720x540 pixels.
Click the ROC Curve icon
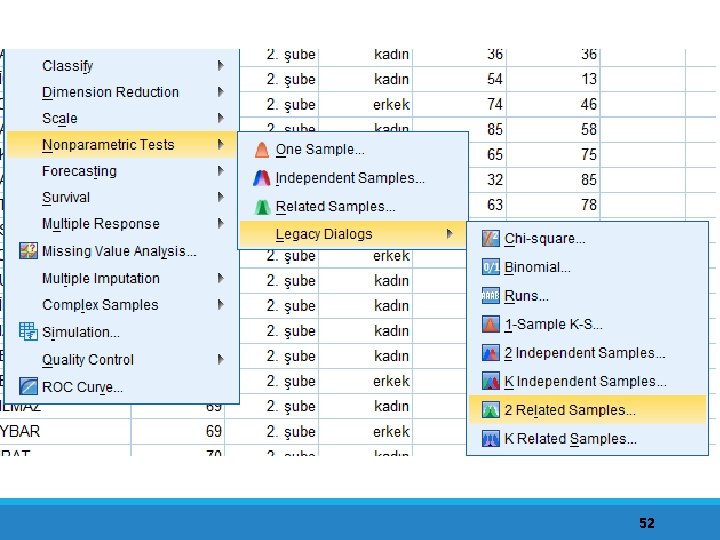pyautogui.click(x=28, y=386)
